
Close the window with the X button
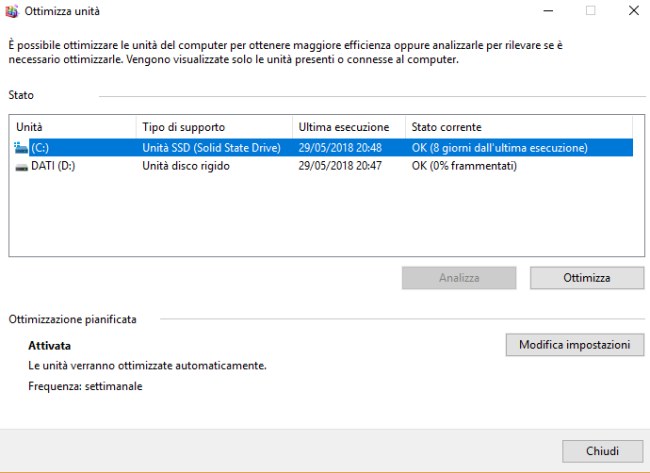(634, 11)
